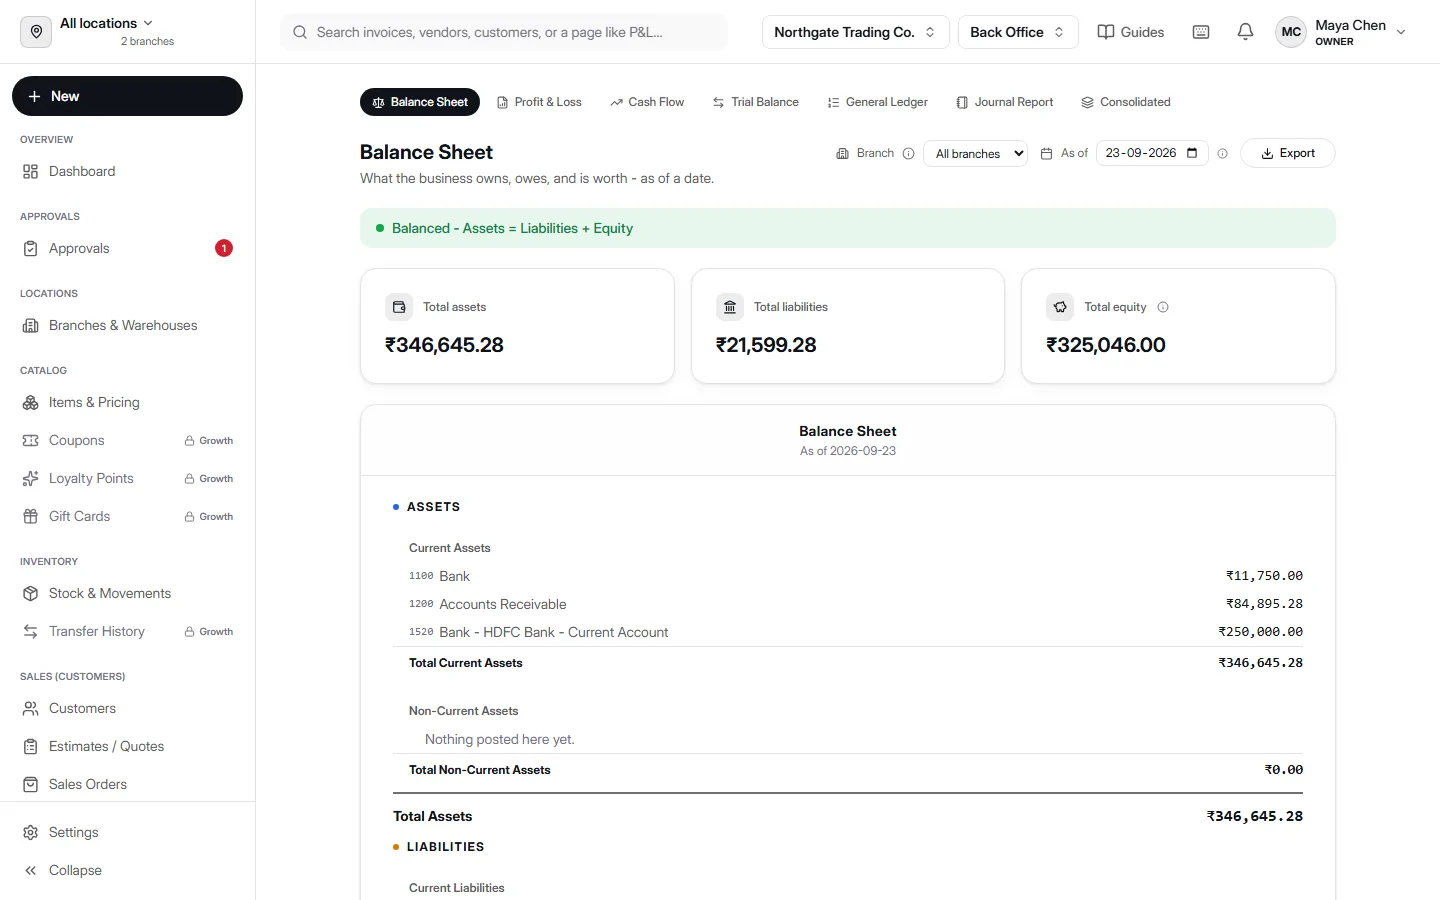Switch to the Cash Flow tab
The width and height of the screenshot is (1440, 900).
(647, 102)
